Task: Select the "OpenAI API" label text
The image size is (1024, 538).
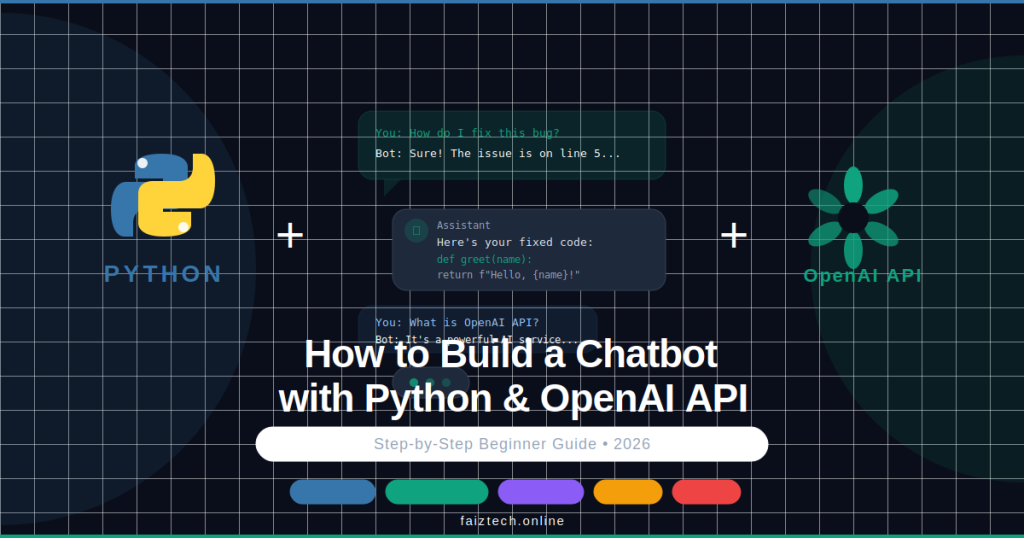Action: point(862,276)
